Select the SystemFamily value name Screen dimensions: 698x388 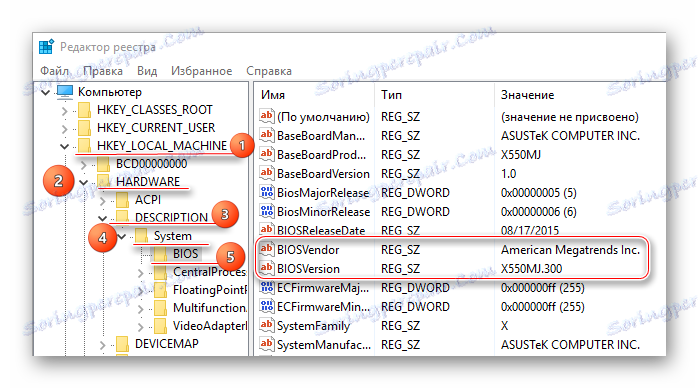(313, 326)
